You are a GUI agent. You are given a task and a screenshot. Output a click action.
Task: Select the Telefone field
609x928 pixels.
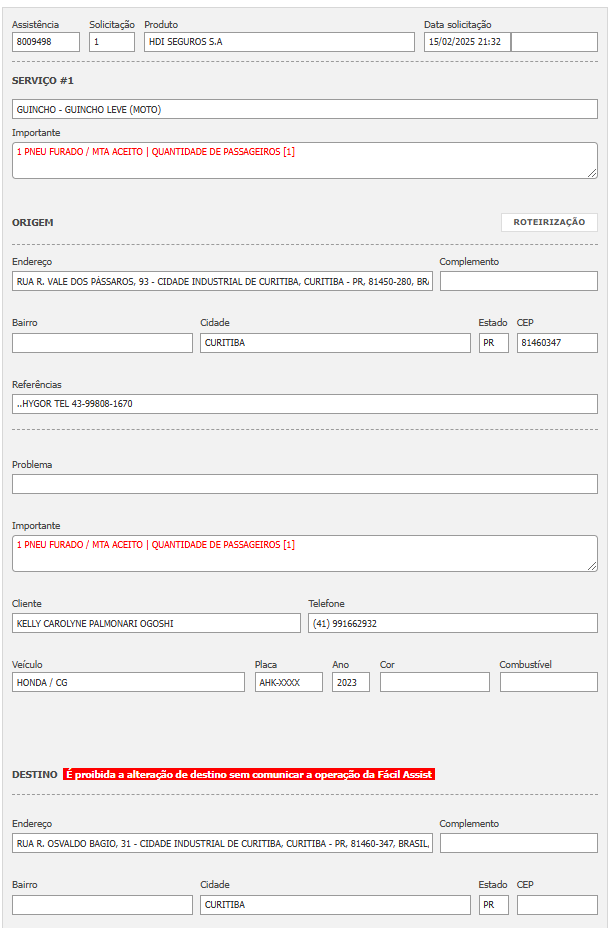pos(452,623)
